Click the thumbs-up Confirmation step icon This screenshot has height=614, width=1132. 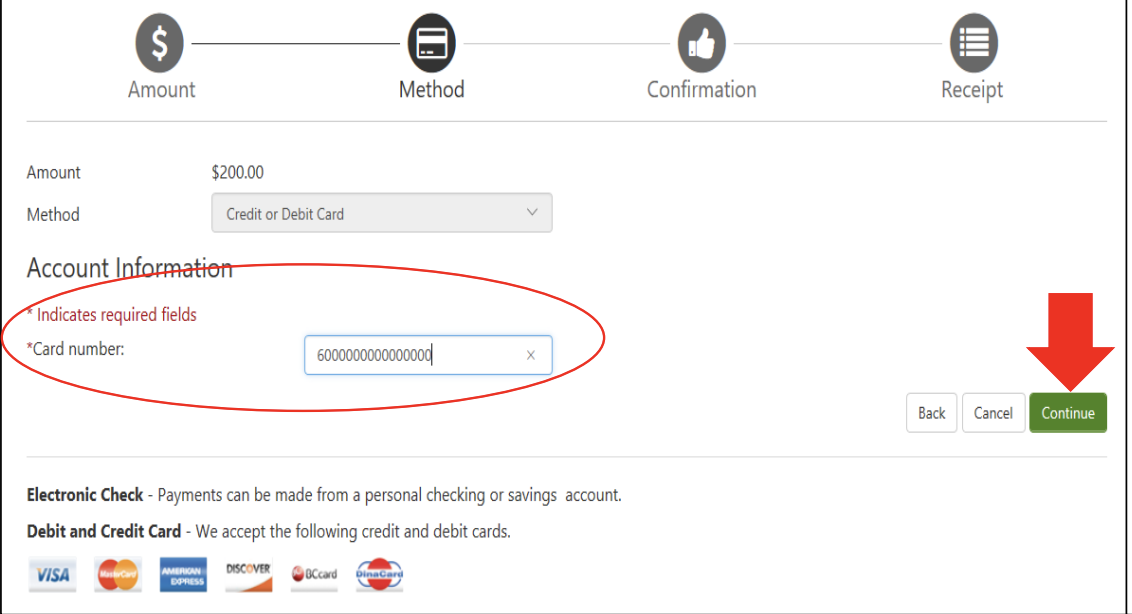[x=701, y=42]
